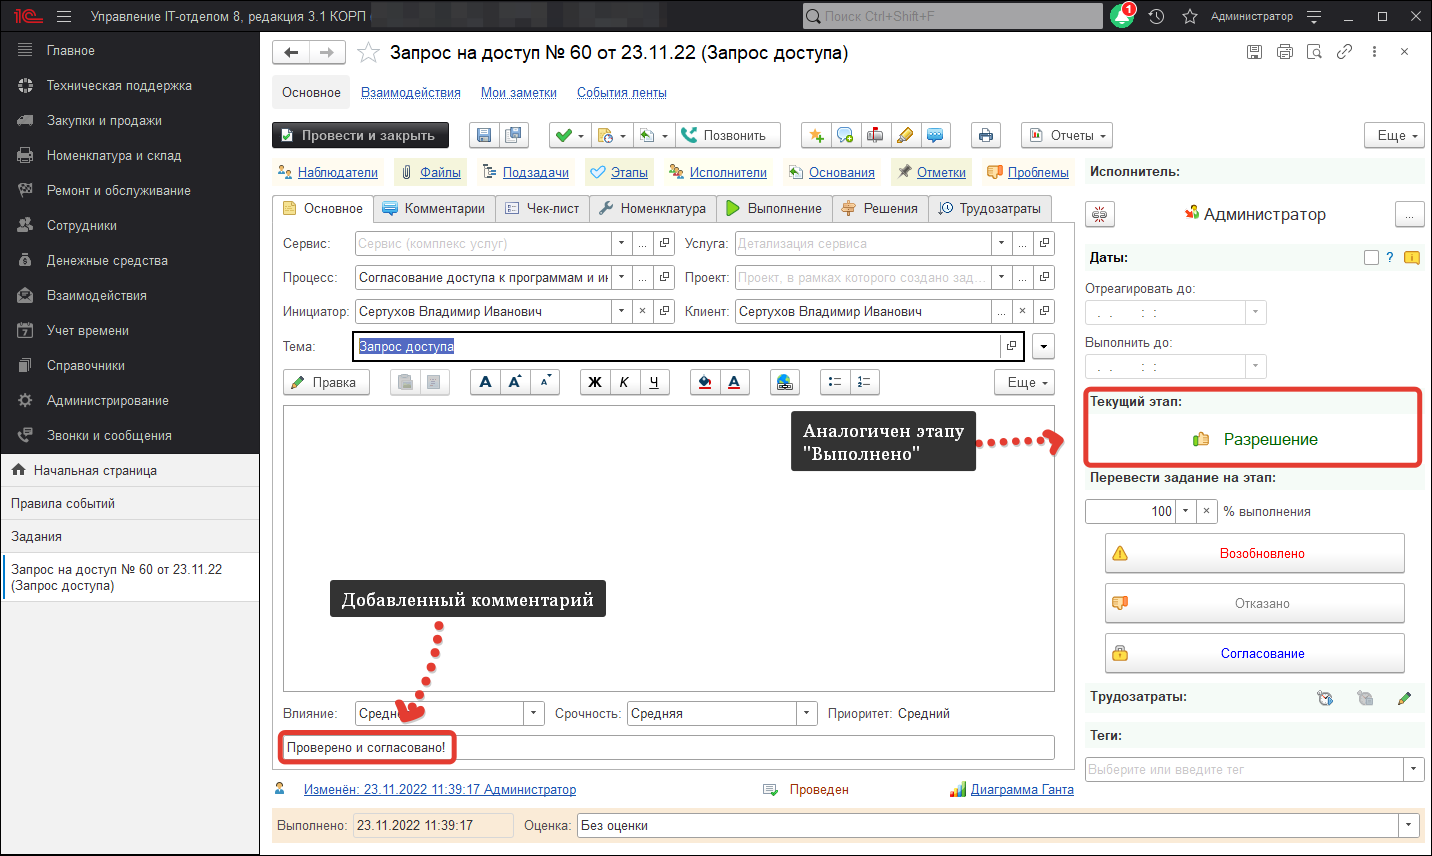
Task: Switch to the Комментарии tab
Action: (x=435, y=208)
